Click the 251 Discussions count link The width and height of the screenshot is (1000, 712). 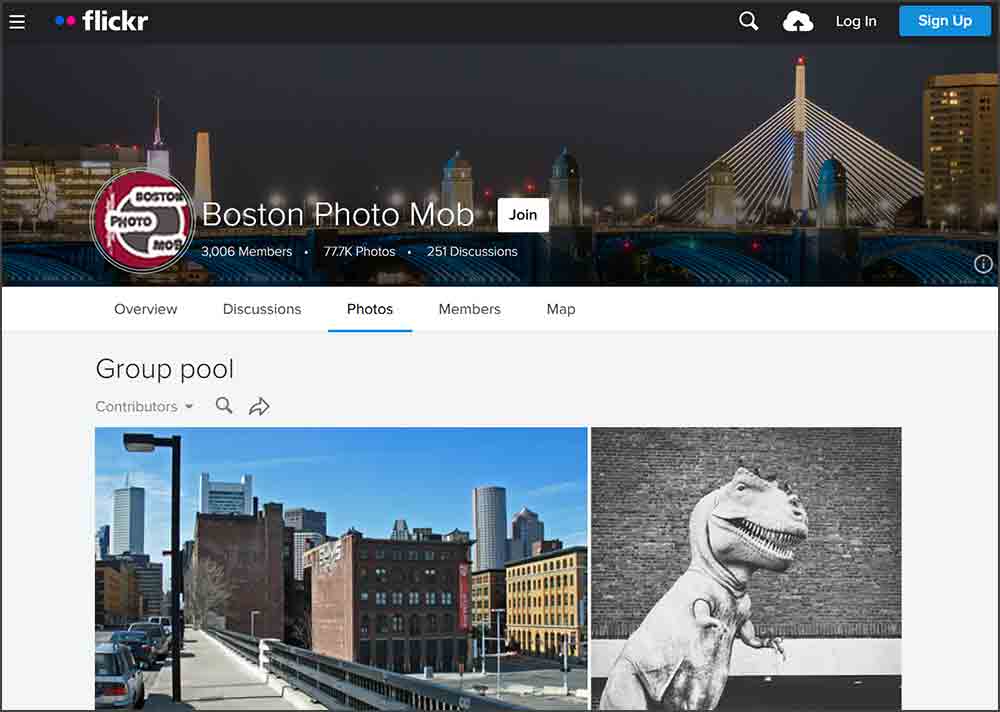472,251
